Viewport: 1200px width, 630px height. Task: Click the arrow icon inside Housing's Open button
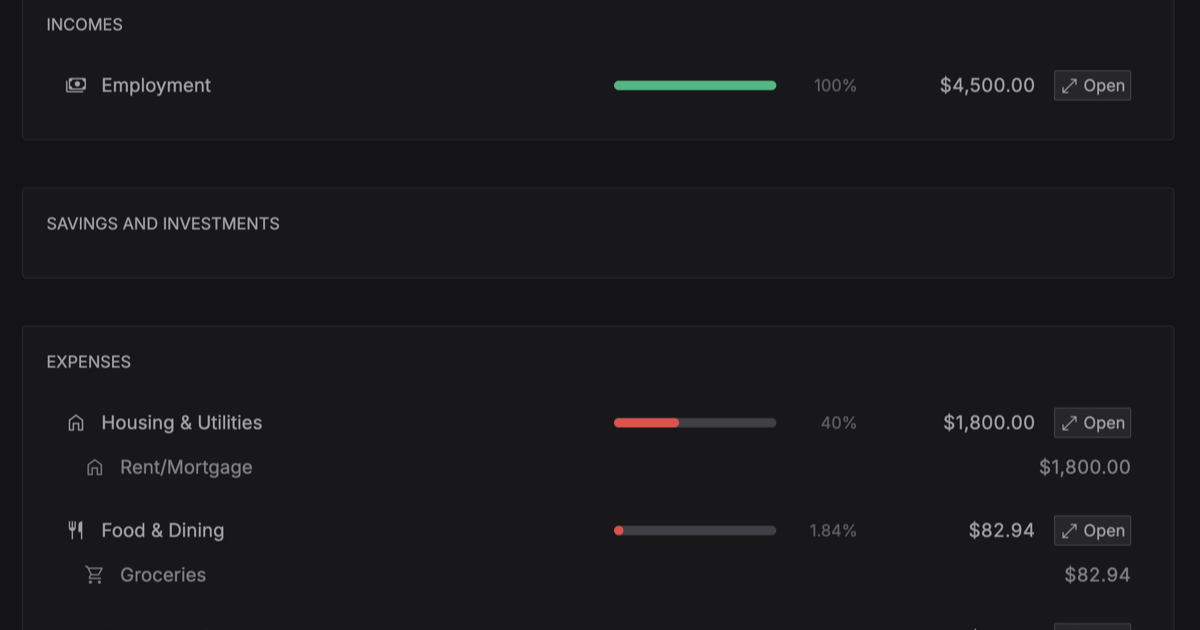pyautogui.click(x=1070, y=422)
